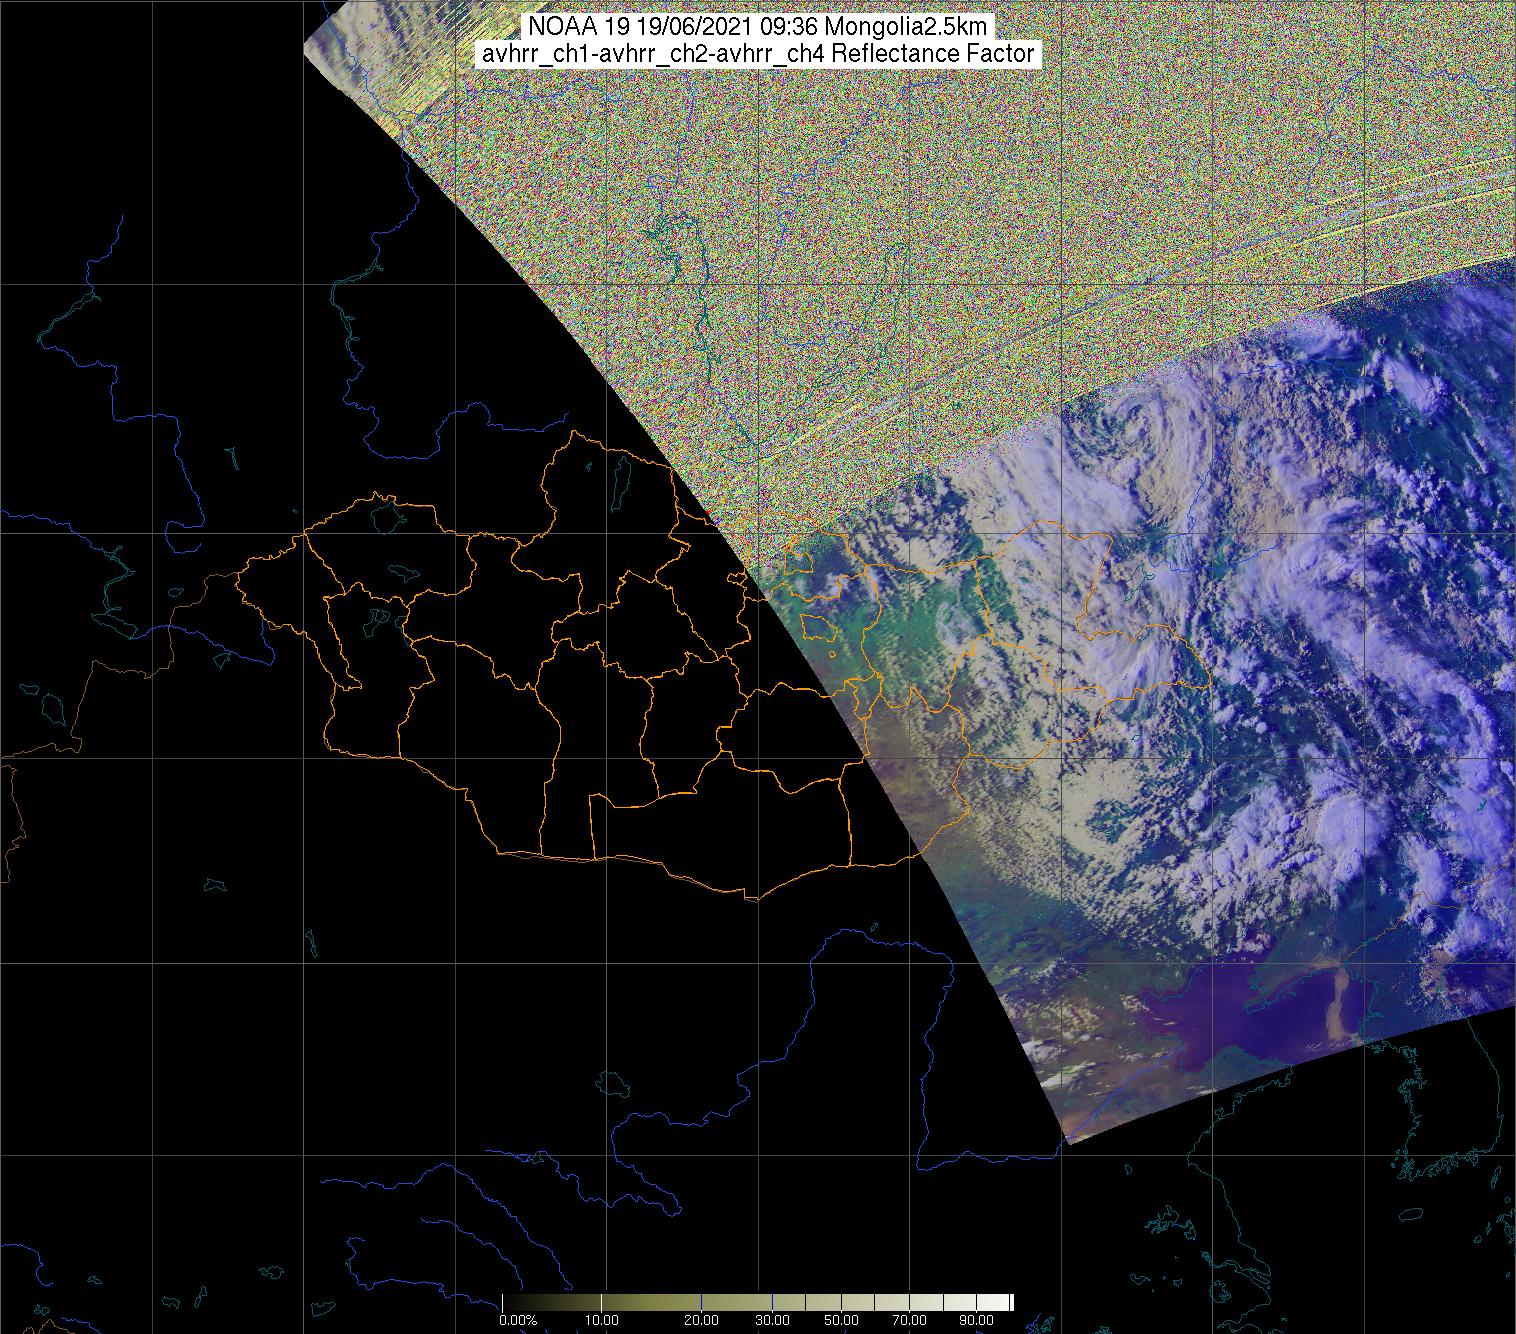Click the '50.00' colorbar label
1516x1334 pixels.
pyautogui.click(x=842, y=1321)
